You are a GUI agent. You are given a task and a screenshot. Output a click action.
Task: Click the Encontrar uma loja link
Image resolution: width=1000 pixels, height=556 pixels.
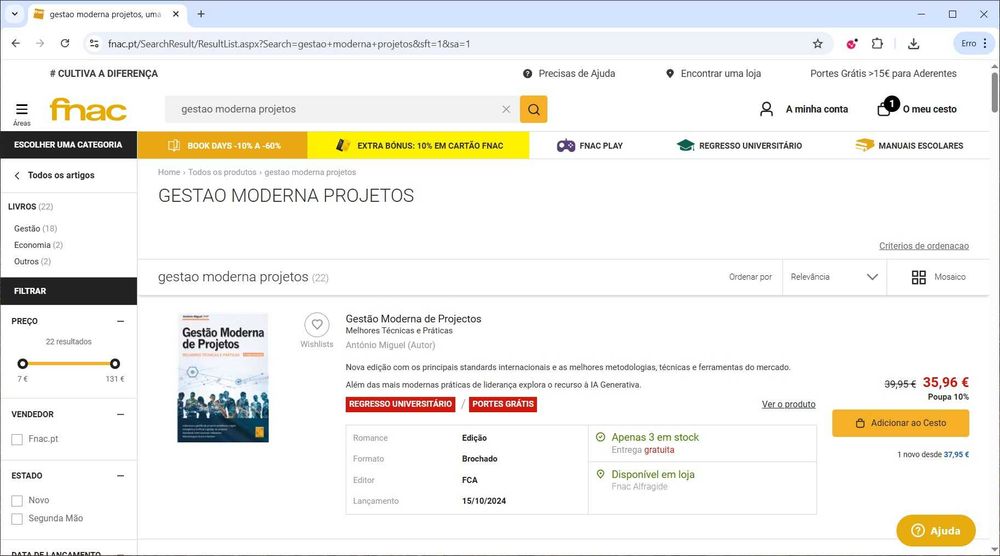point(721,73)
